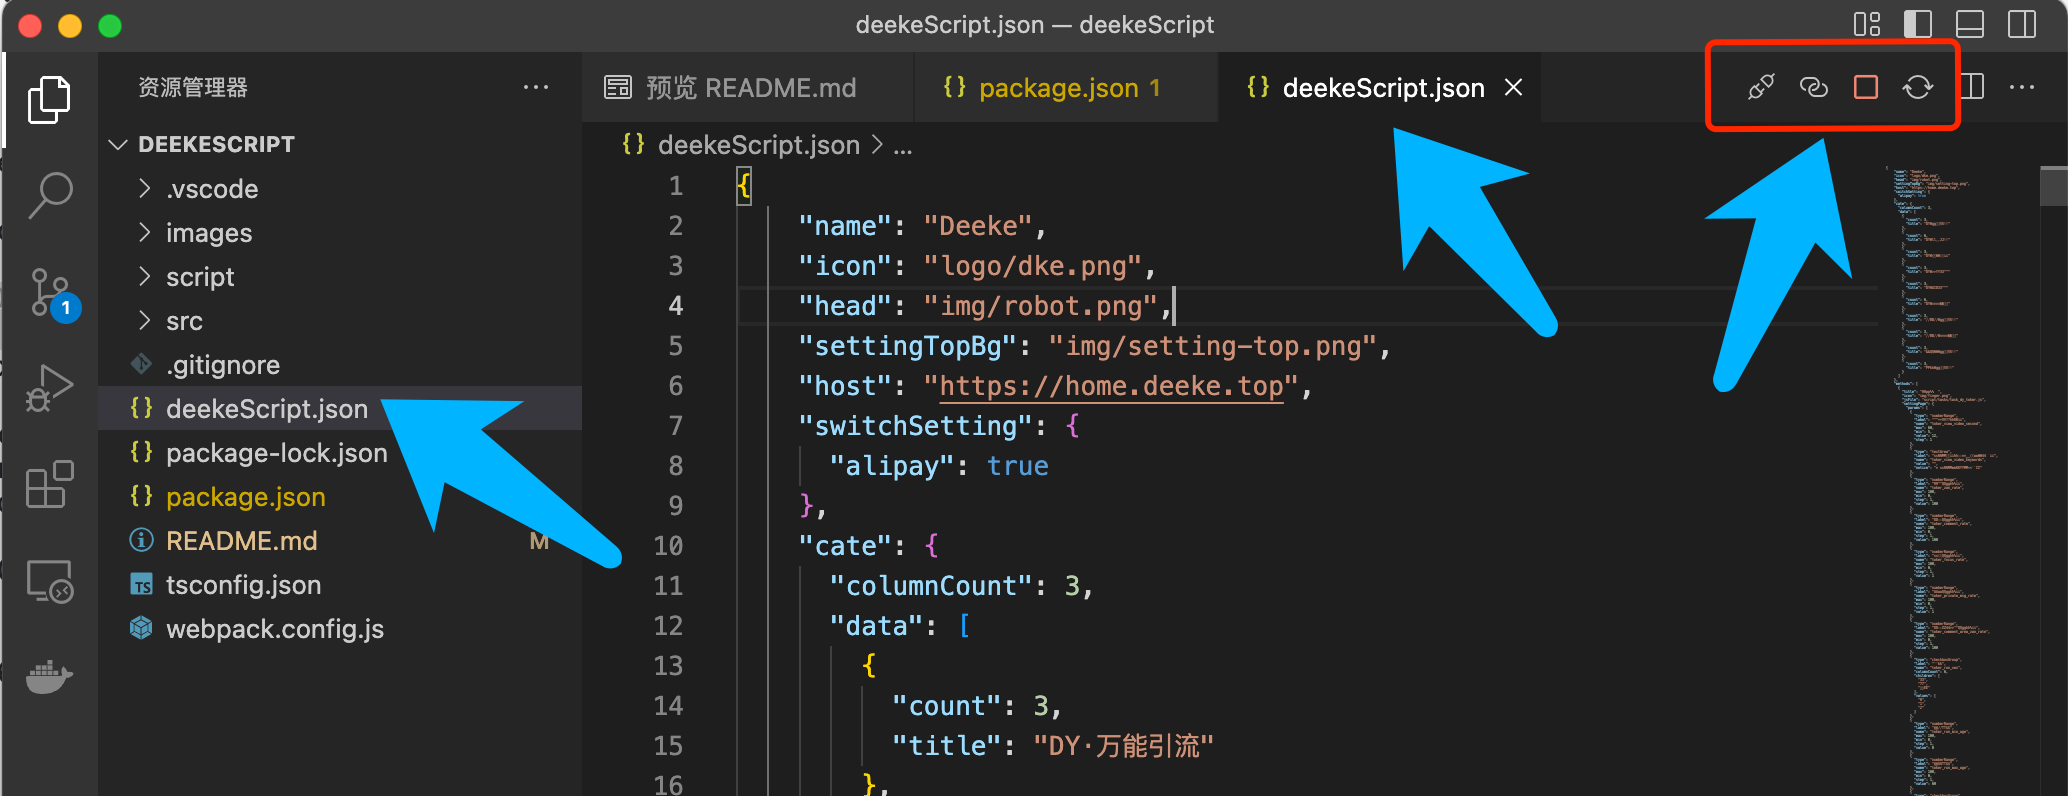
Task: Click the refresh sync arrows icon
Action: [x=1917, y=88]
